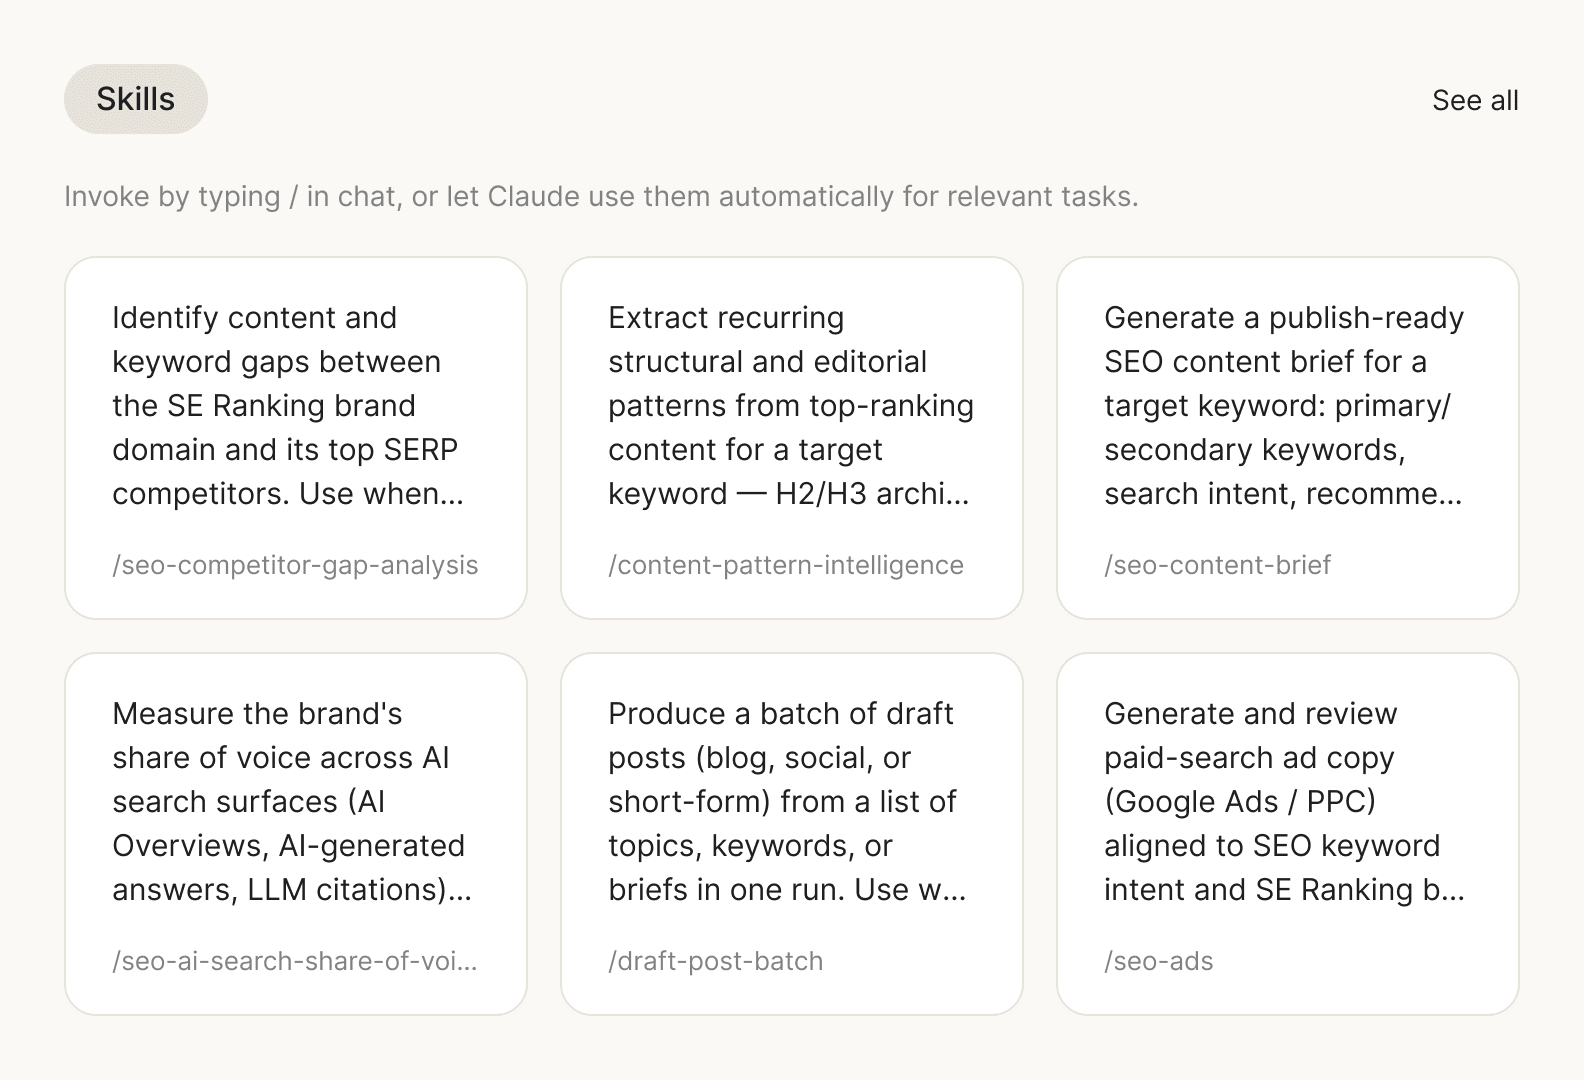
Task: Click the /seo-competitor-gap-analysis command text
Action: tap(295, 565)
